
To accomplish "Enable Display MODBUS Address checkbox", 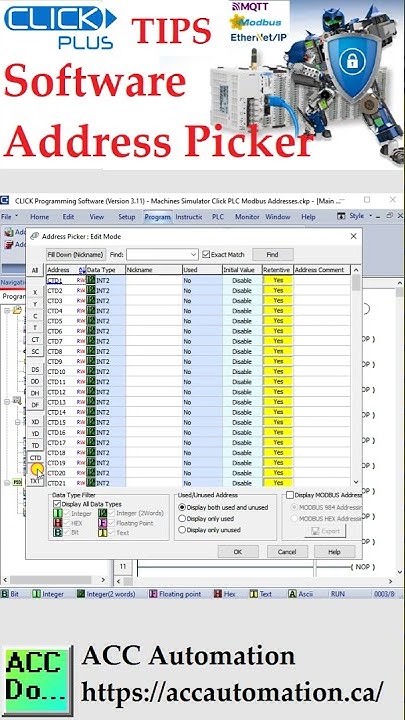I will pos(290,495).
